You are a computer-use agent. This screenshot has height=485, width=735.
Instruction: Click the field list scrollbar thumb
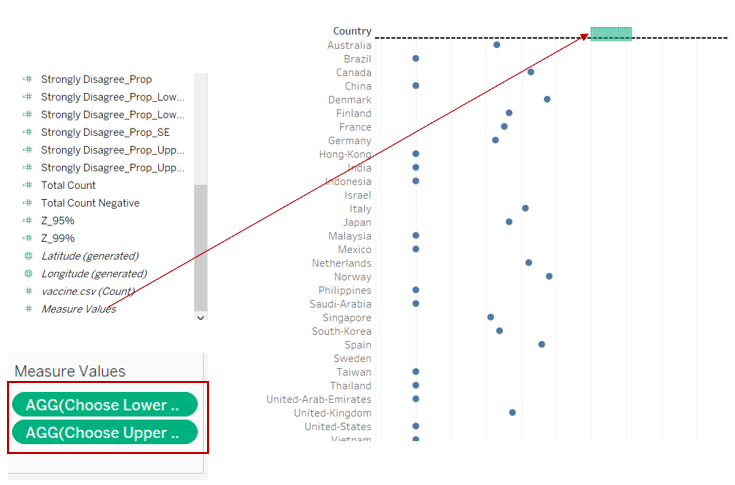(x=201, y=246)
